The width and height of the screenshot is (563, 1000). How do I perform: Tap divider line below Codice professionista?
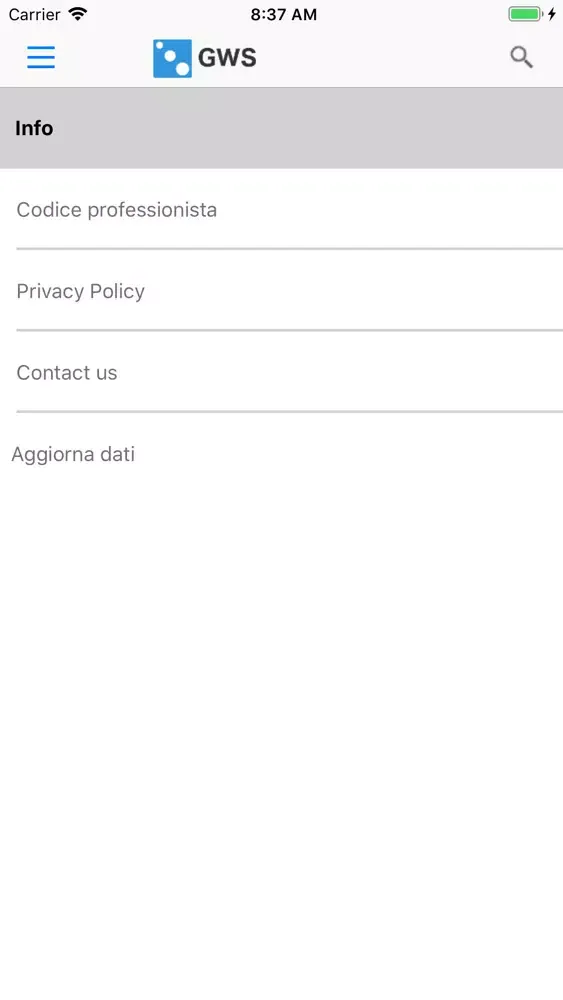tap(289, 249)
